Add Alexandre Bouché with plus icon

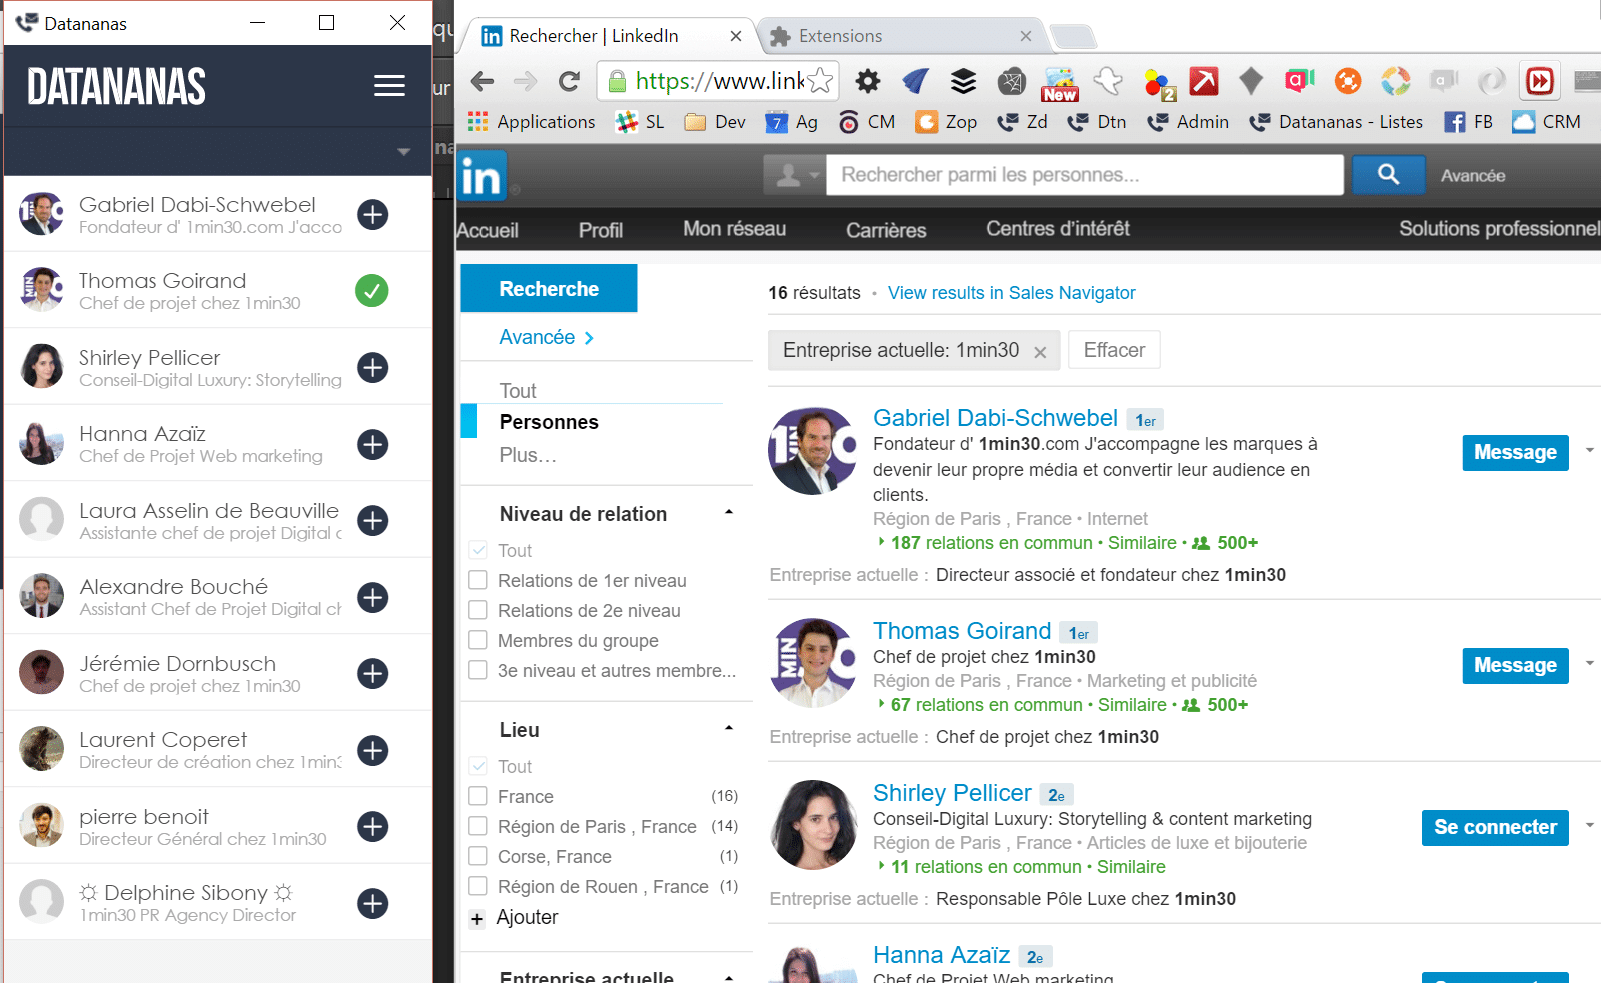pyautogui.click(x=373, y=597)
